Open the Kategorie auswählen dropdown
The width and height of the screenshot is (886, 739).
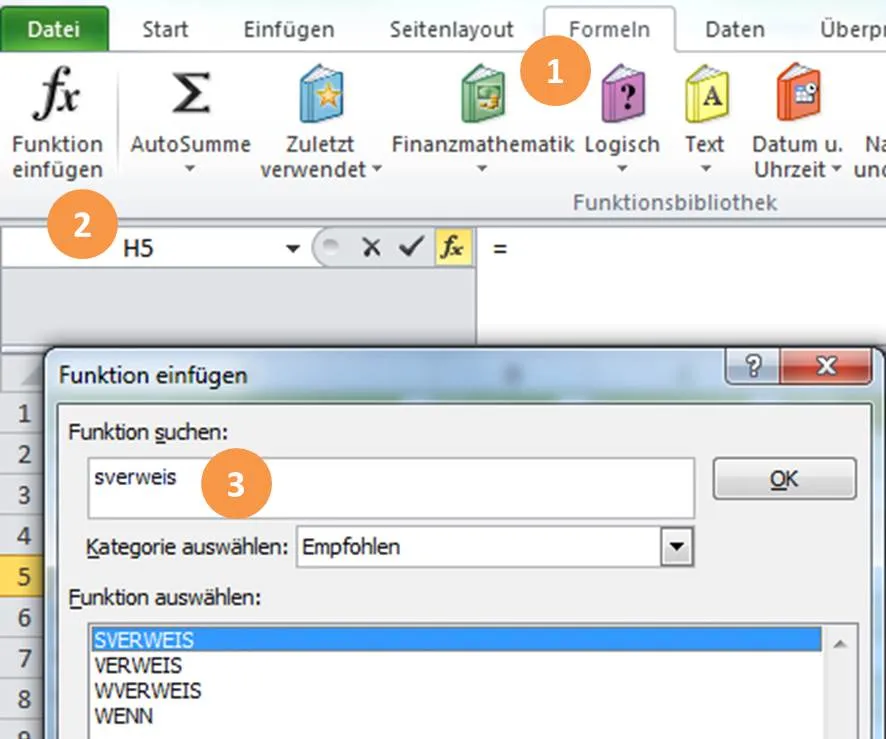679,547
